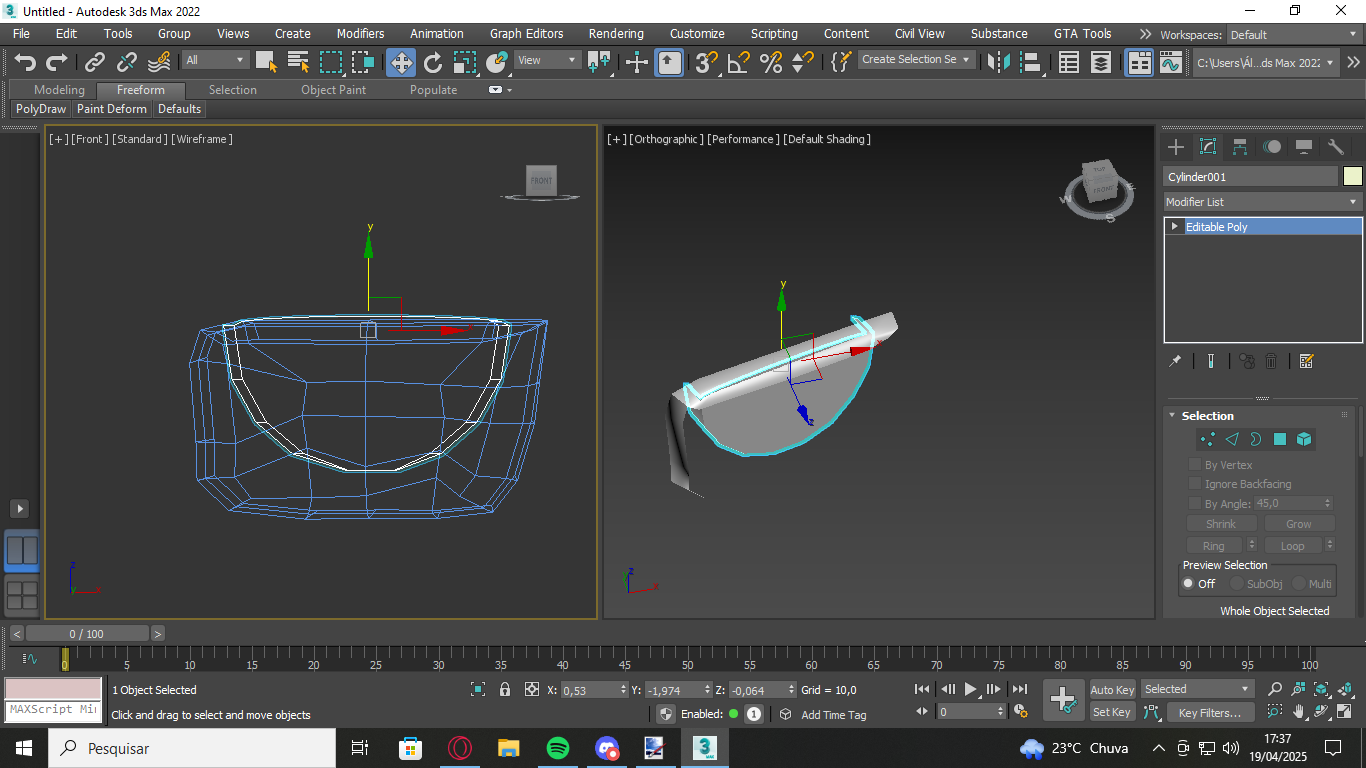This screenshot has height=768, width=1366.
Task: Open the Curve Editor from the toolbar
Action: point(1171,63)
